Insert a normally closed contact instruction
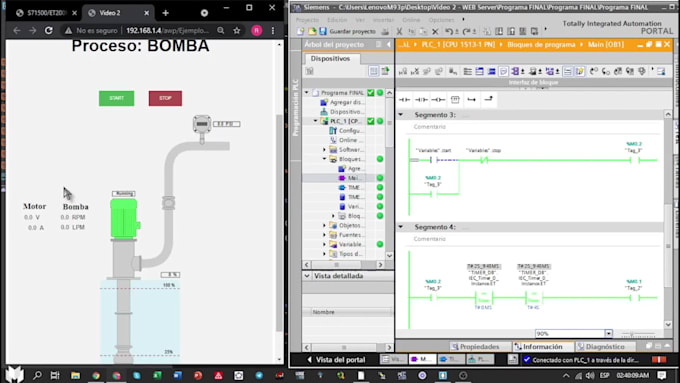Viewport: 680px width, 383px height. [421, 100]
